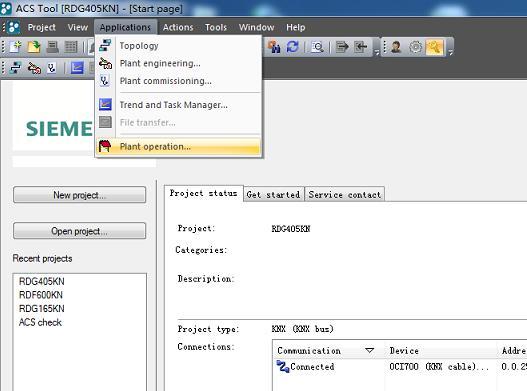
Task: Open Trend and Task Manager... entry
Action: click(178, 105)
